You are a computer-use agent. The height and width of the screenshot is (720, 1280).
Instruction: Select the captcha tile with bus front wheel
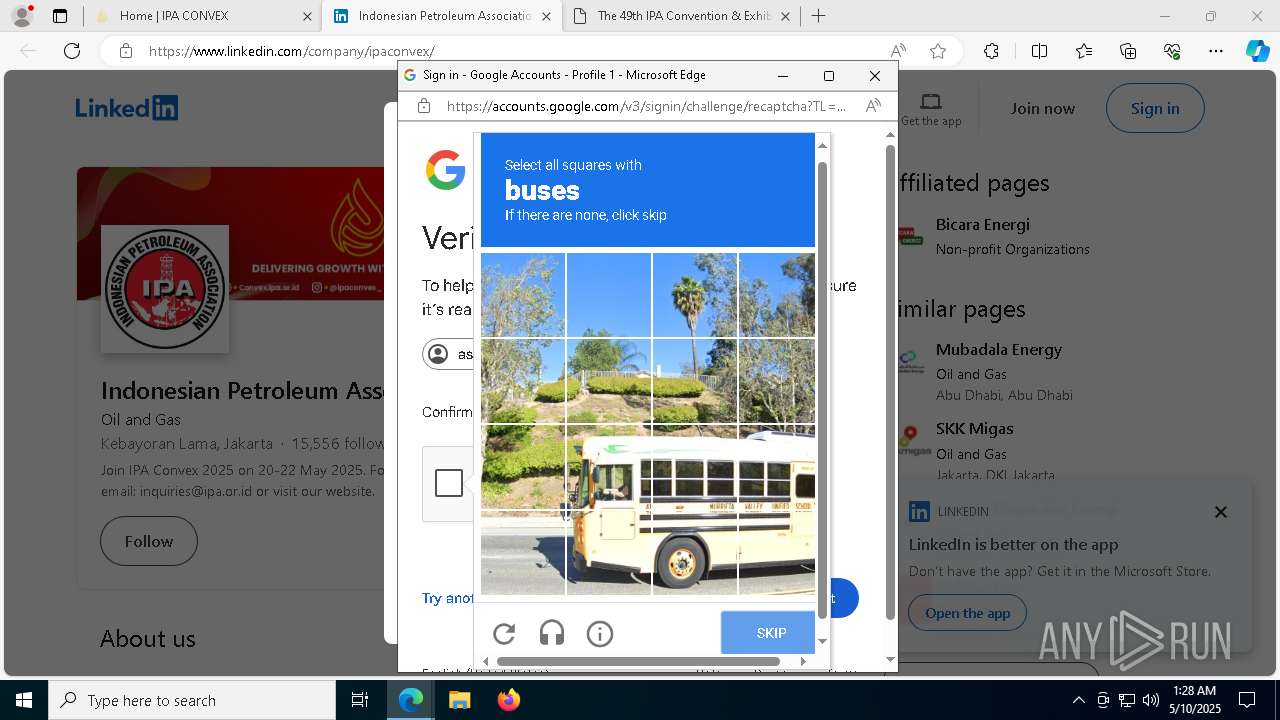pyautogui.click(x=695, y=553)
